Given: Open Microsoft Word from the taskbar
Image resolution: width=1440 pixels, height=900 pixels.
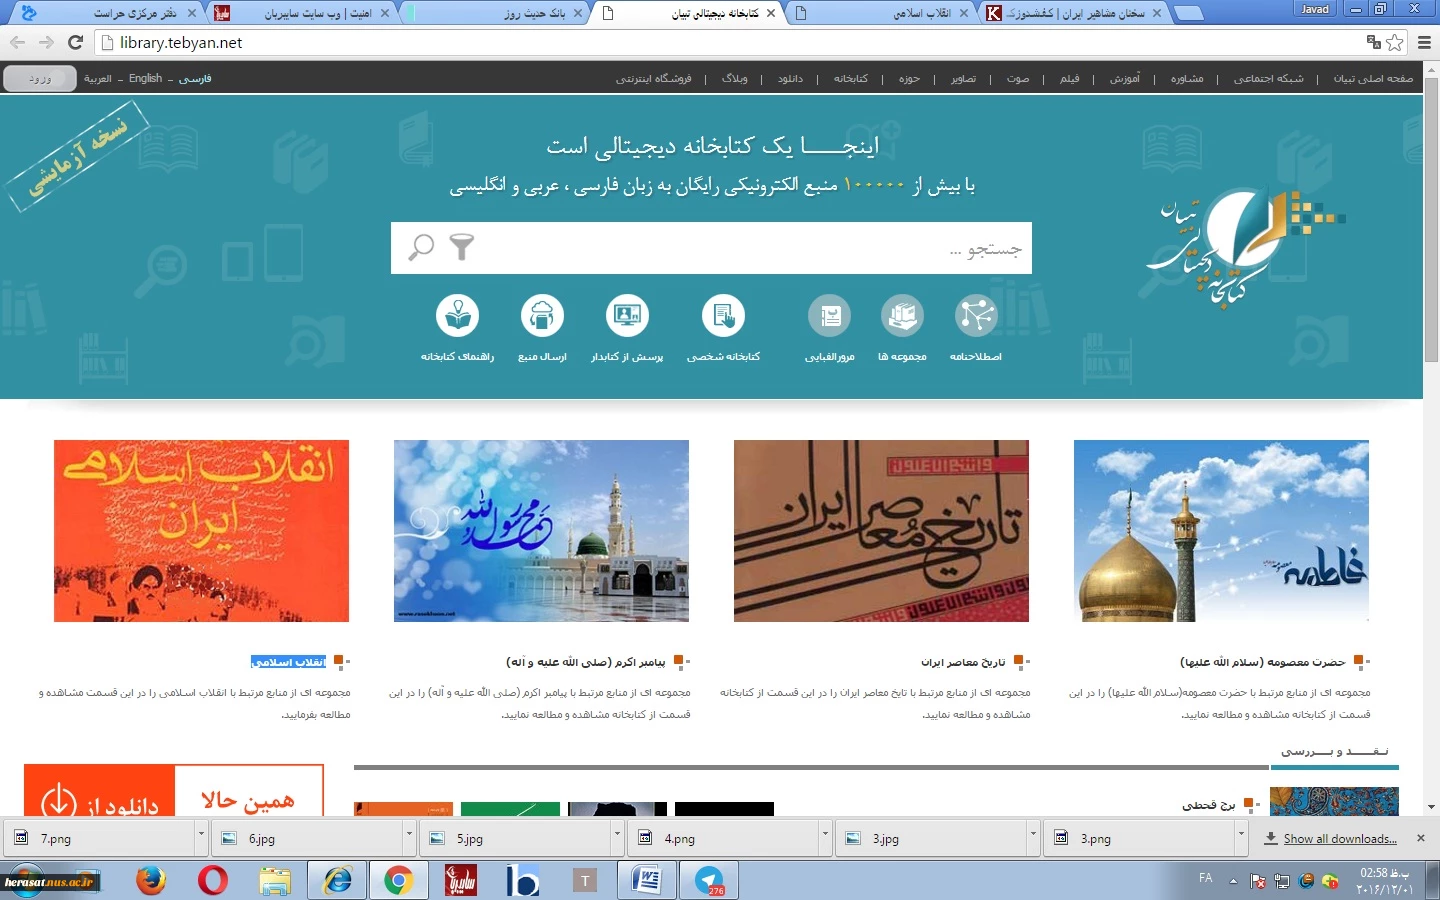Looking at the screenshot, I should pyautogui.click(x=647, y=880).
